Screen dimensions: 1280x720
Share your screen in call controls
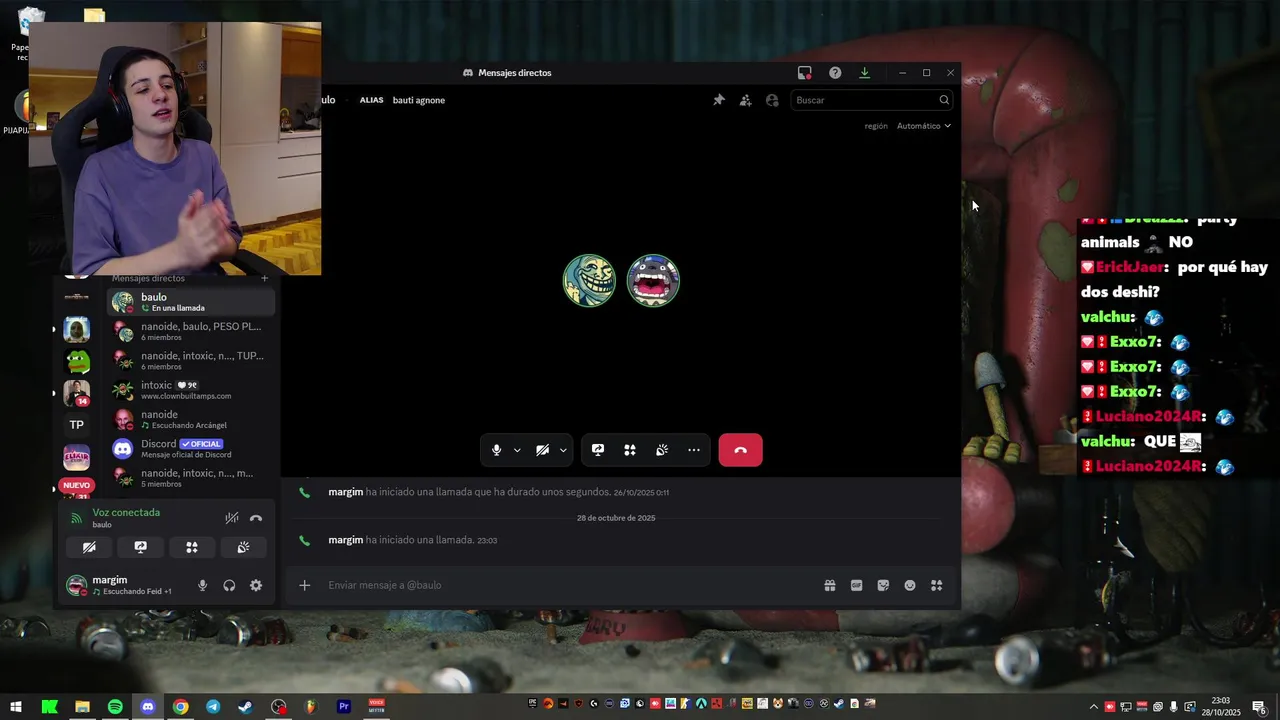pos(598,450)
